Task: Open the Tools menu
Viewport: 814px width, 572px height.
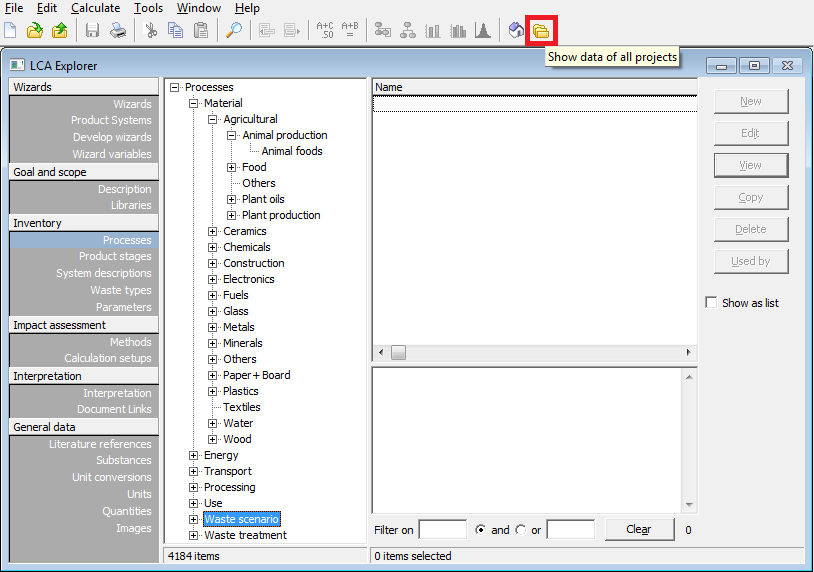Action: (148, 8)
